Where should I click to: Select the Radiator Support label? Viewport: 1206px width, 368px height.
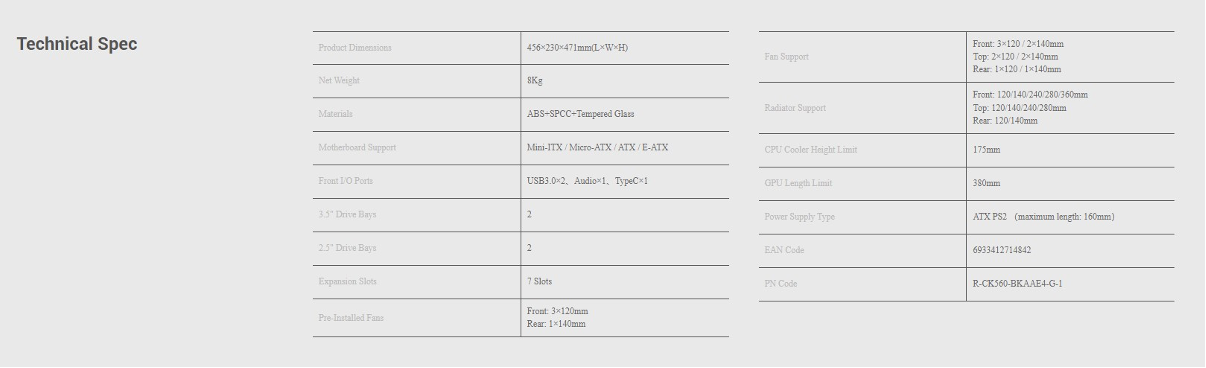(795, 108)
